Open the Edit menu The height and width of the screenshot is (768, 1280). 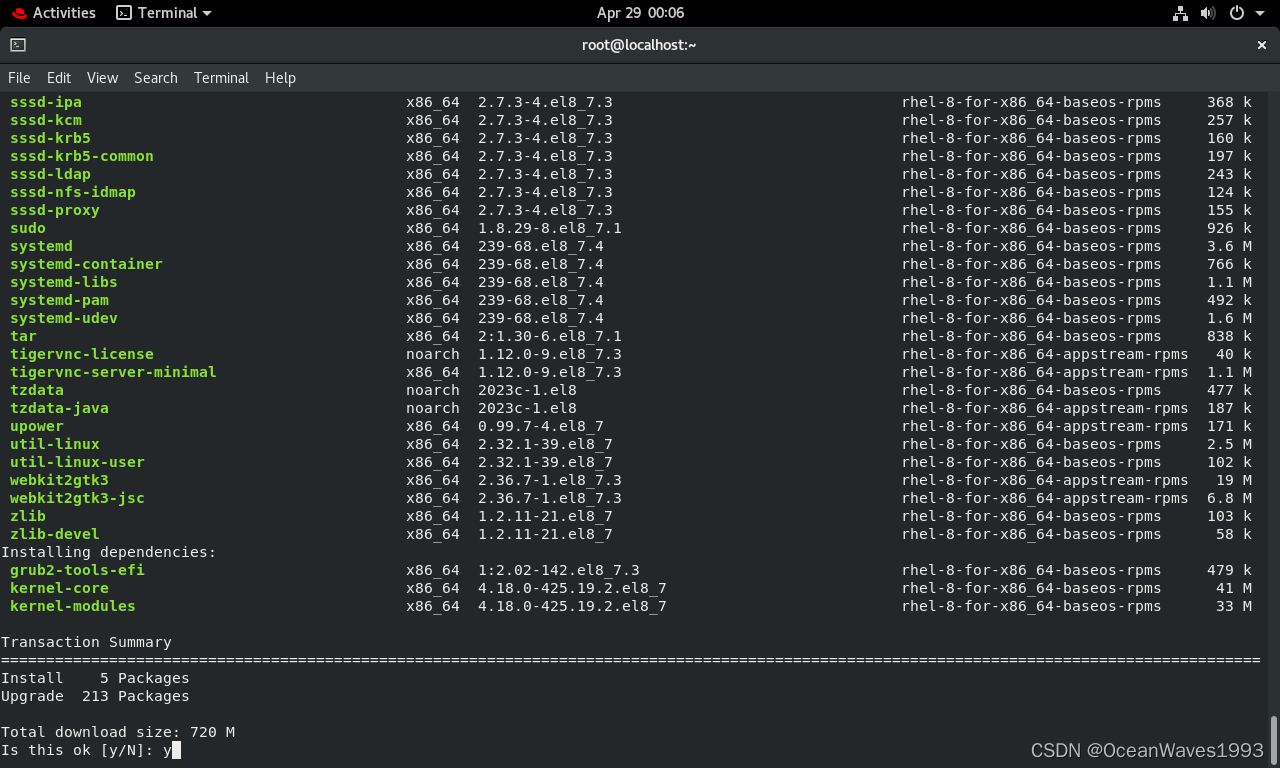click(x=59, y=78)
